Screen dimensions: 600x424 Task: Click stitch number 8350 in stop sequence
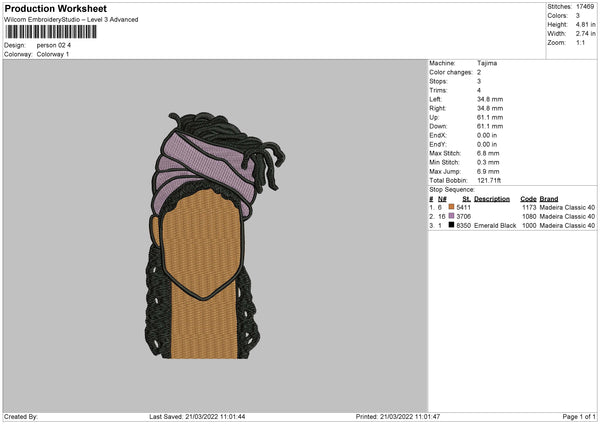(463, 226)
